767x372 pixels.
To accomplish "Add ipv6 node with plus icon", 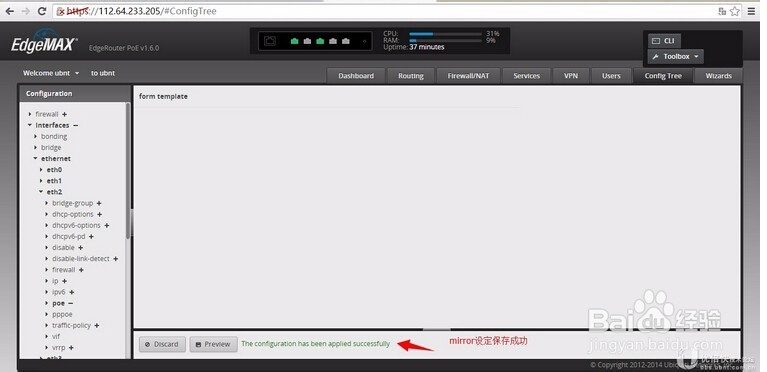I will click(x=71, y=292).
